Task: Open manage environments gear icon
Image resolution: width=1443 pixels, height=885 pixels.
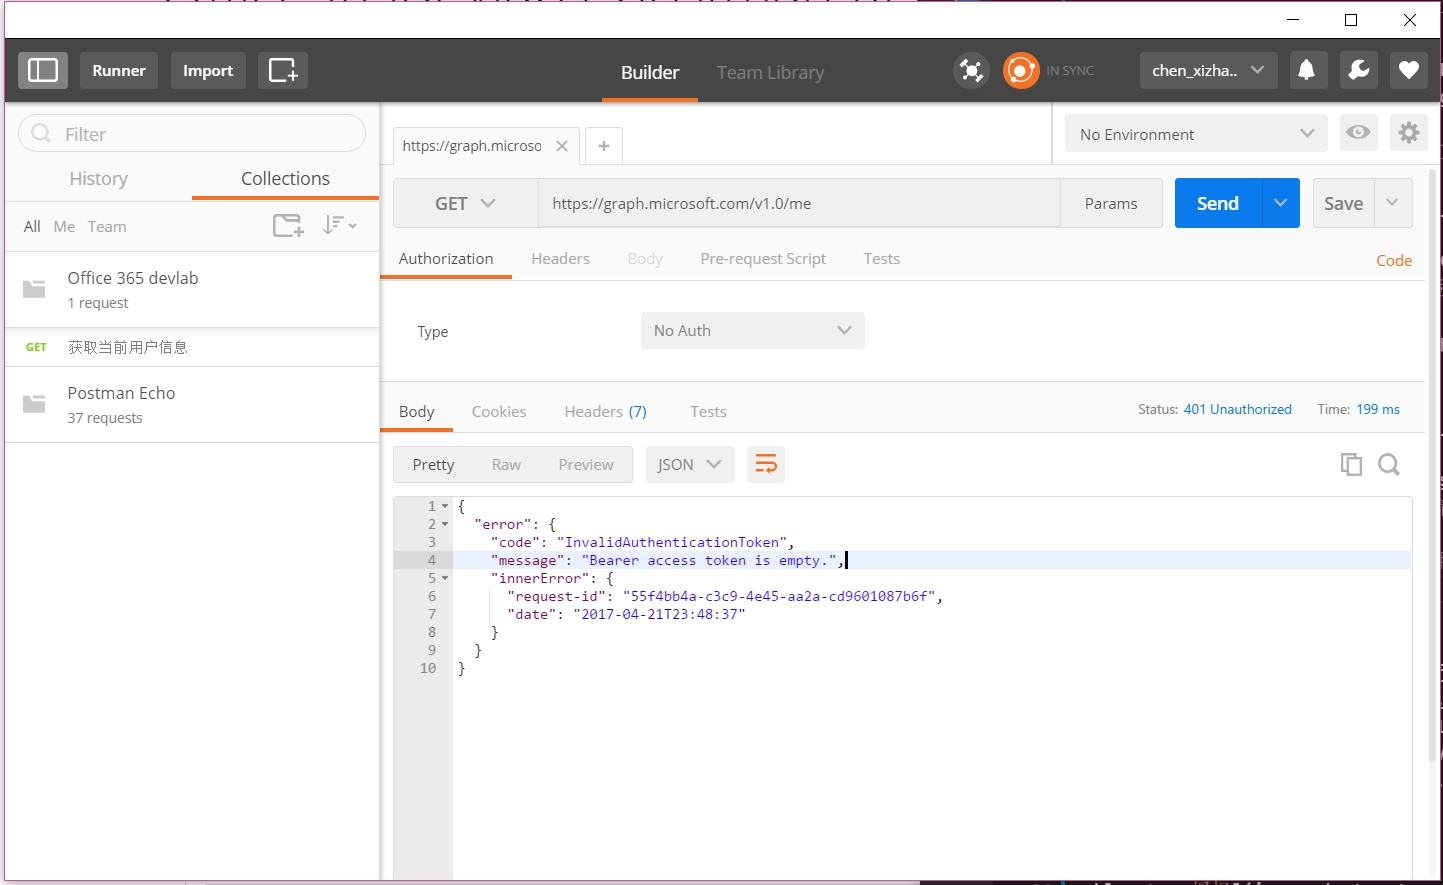Action: [x=1408, y=133]
